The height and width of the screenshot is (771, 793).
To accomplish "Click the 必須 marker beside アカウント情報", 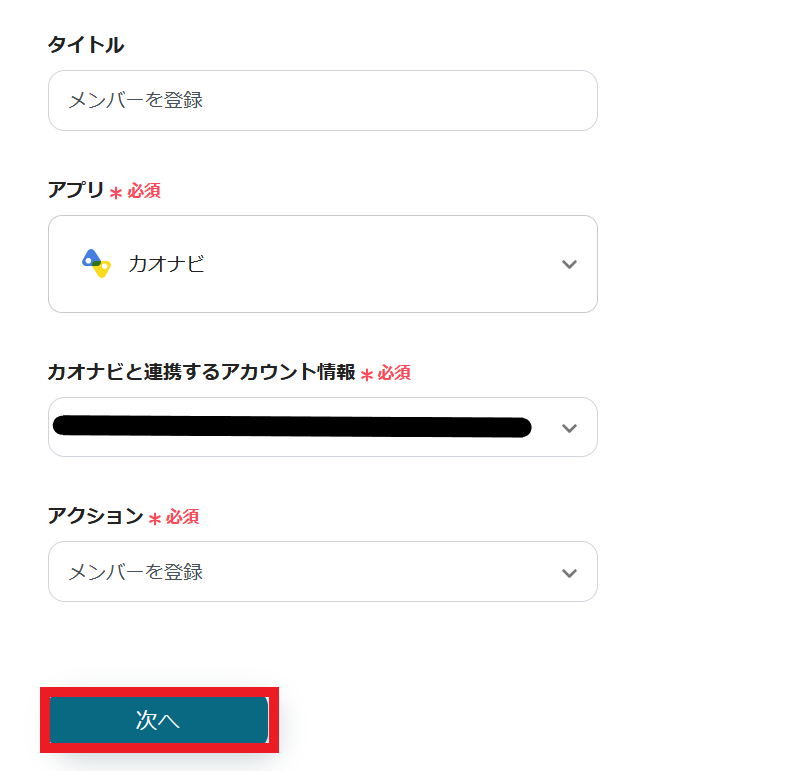I will [x=394, y=373].
